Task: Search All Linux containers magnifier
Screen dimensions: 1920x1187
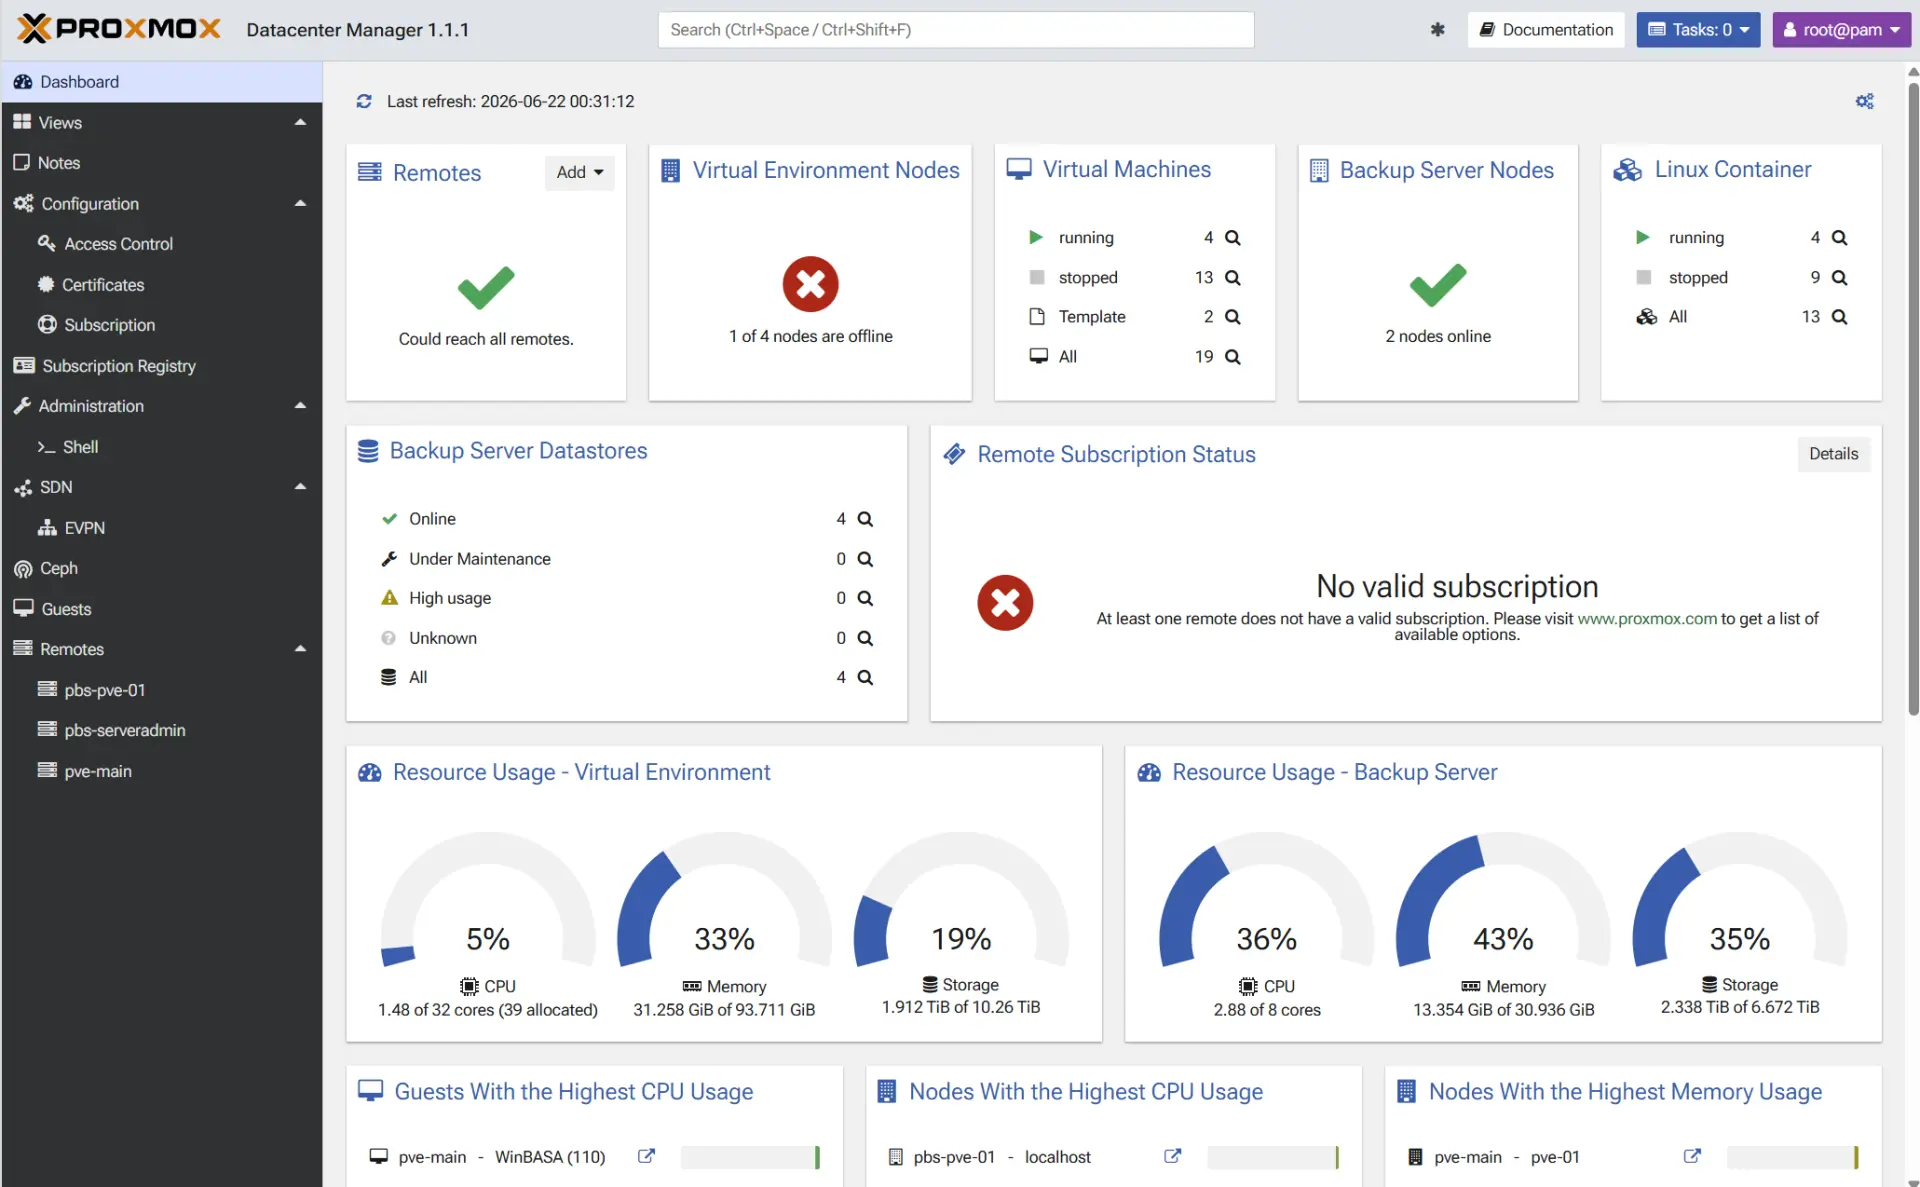Action: tap(1838, 317)
